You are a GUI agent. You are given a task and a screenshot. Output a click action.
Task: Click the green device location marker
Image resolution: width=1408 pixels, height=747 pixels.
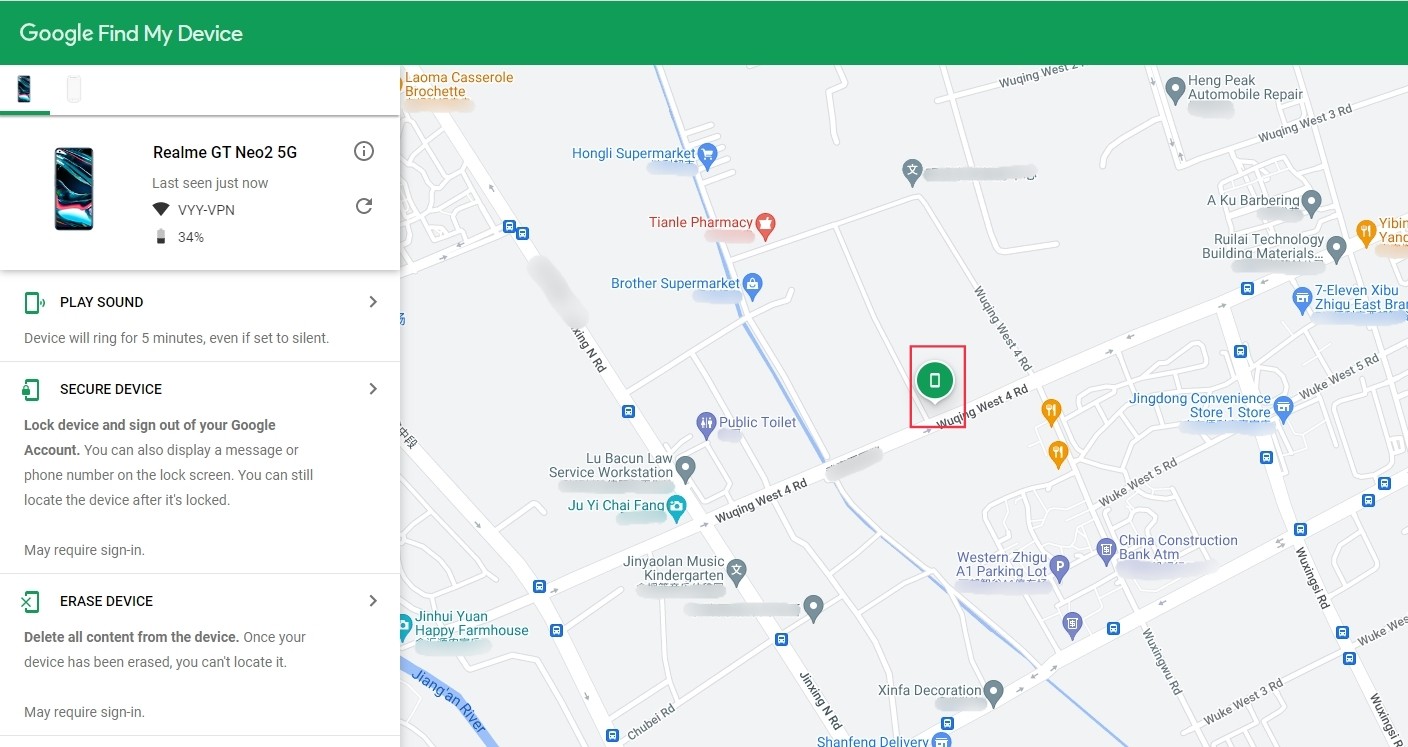[935, 380]
